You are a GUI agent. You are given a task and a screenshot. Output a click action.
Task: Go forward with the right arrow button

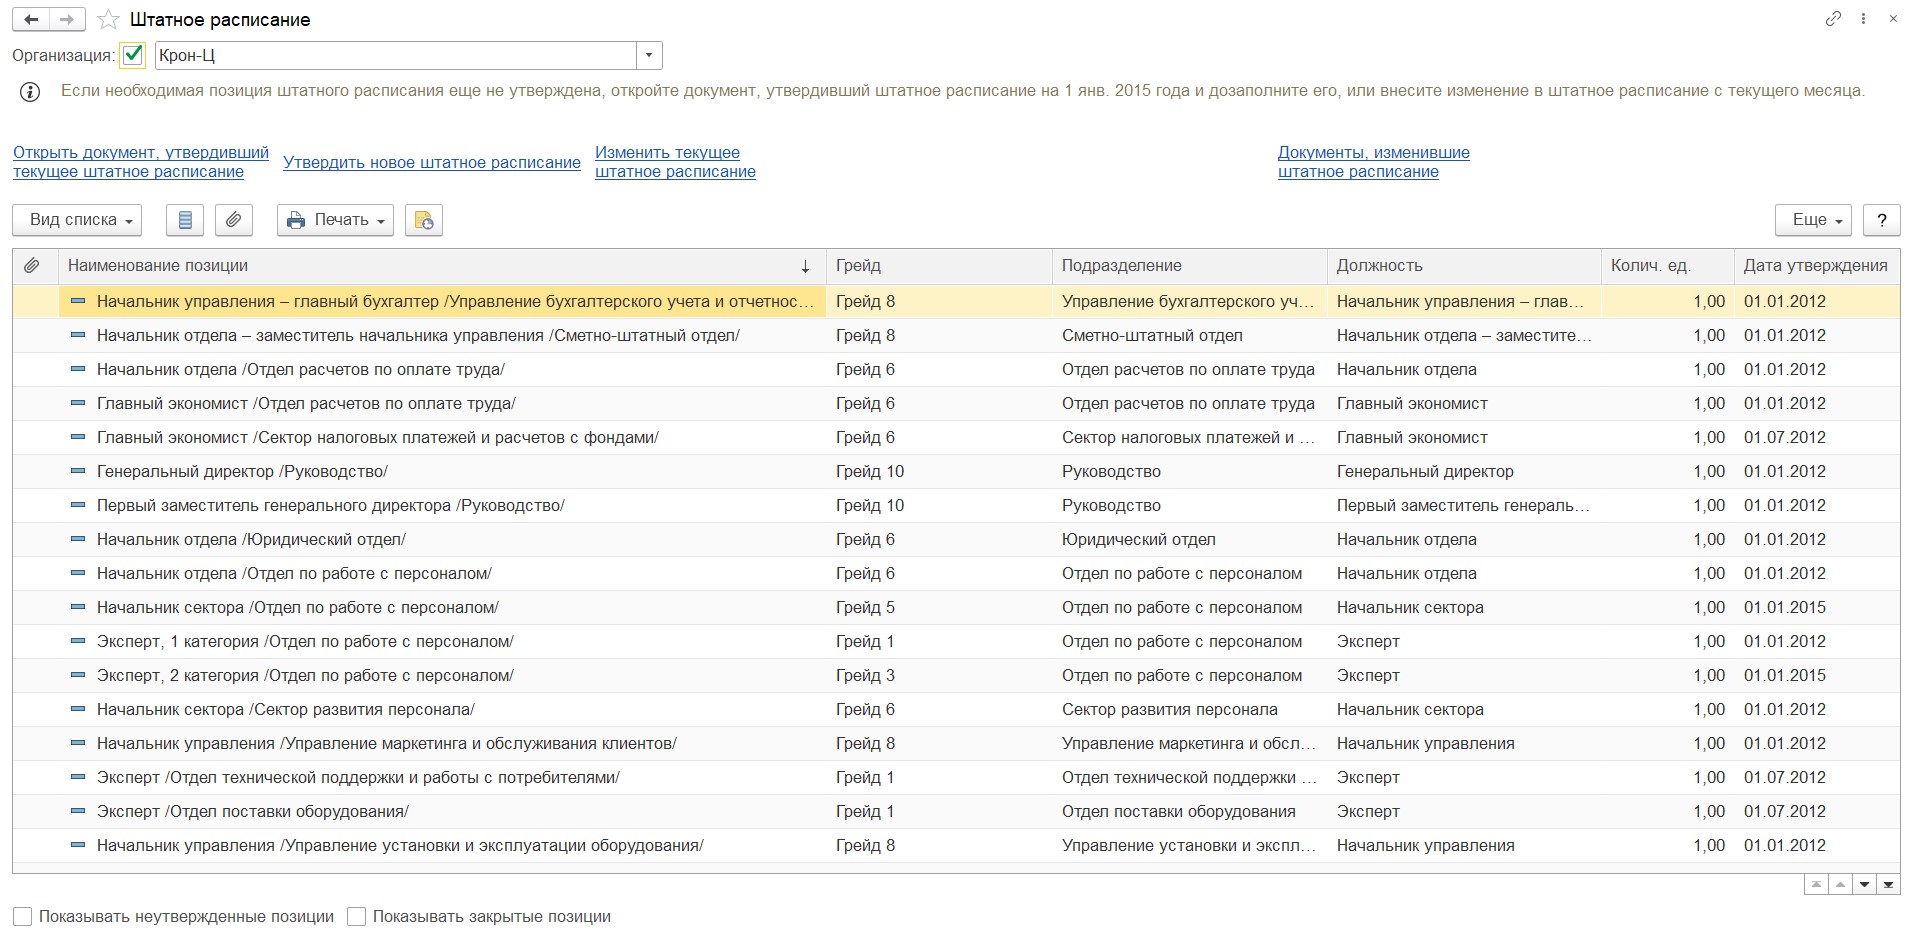click(67, 19)
